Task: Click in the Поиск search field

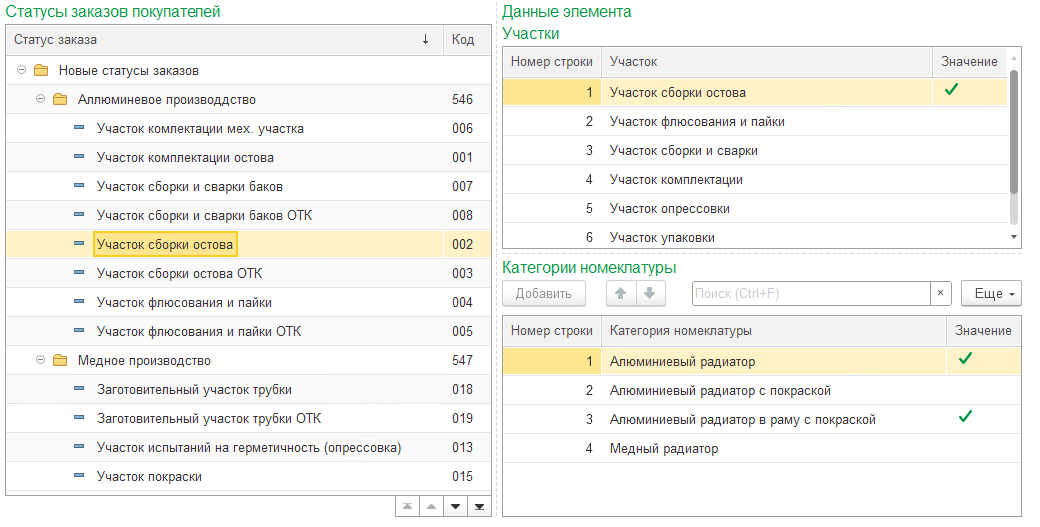Action: pos(810,293)
